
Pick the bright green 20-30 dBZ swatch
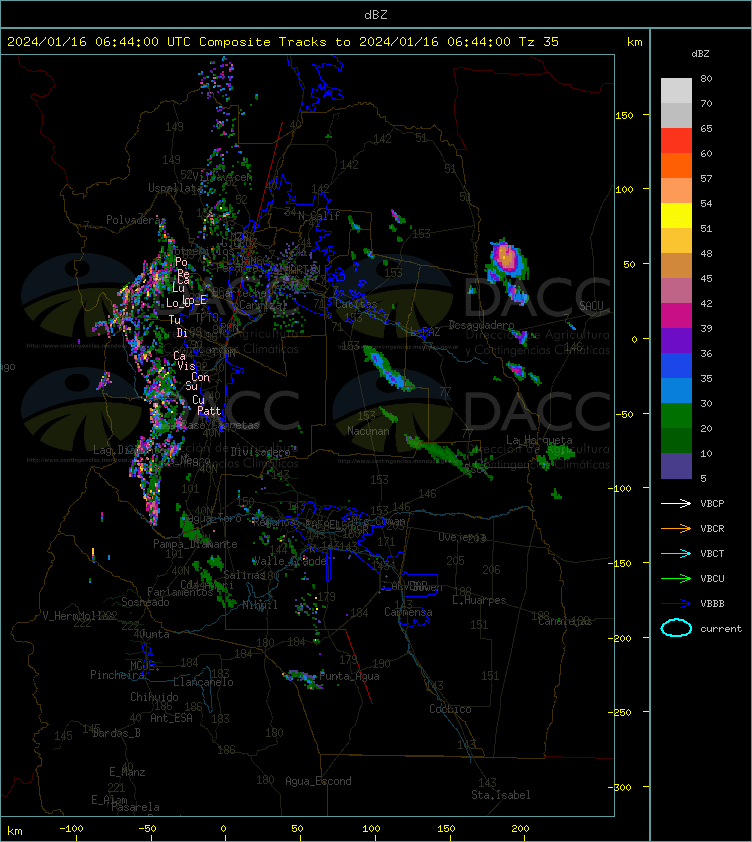tap(676, 416)
